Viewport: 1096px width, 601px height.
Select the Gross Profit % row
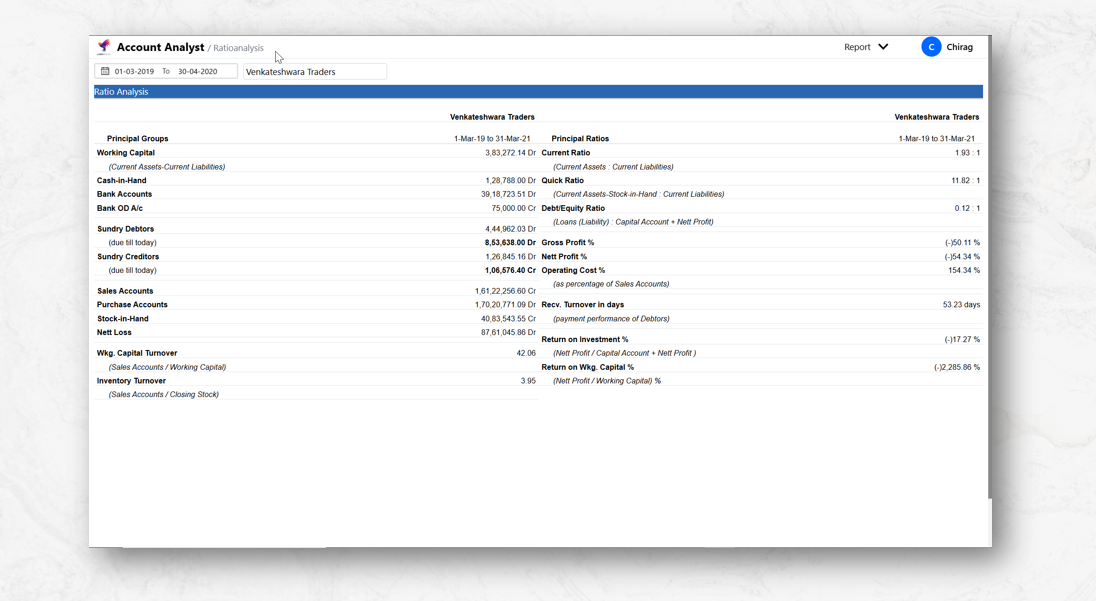[x=568, y=243]
